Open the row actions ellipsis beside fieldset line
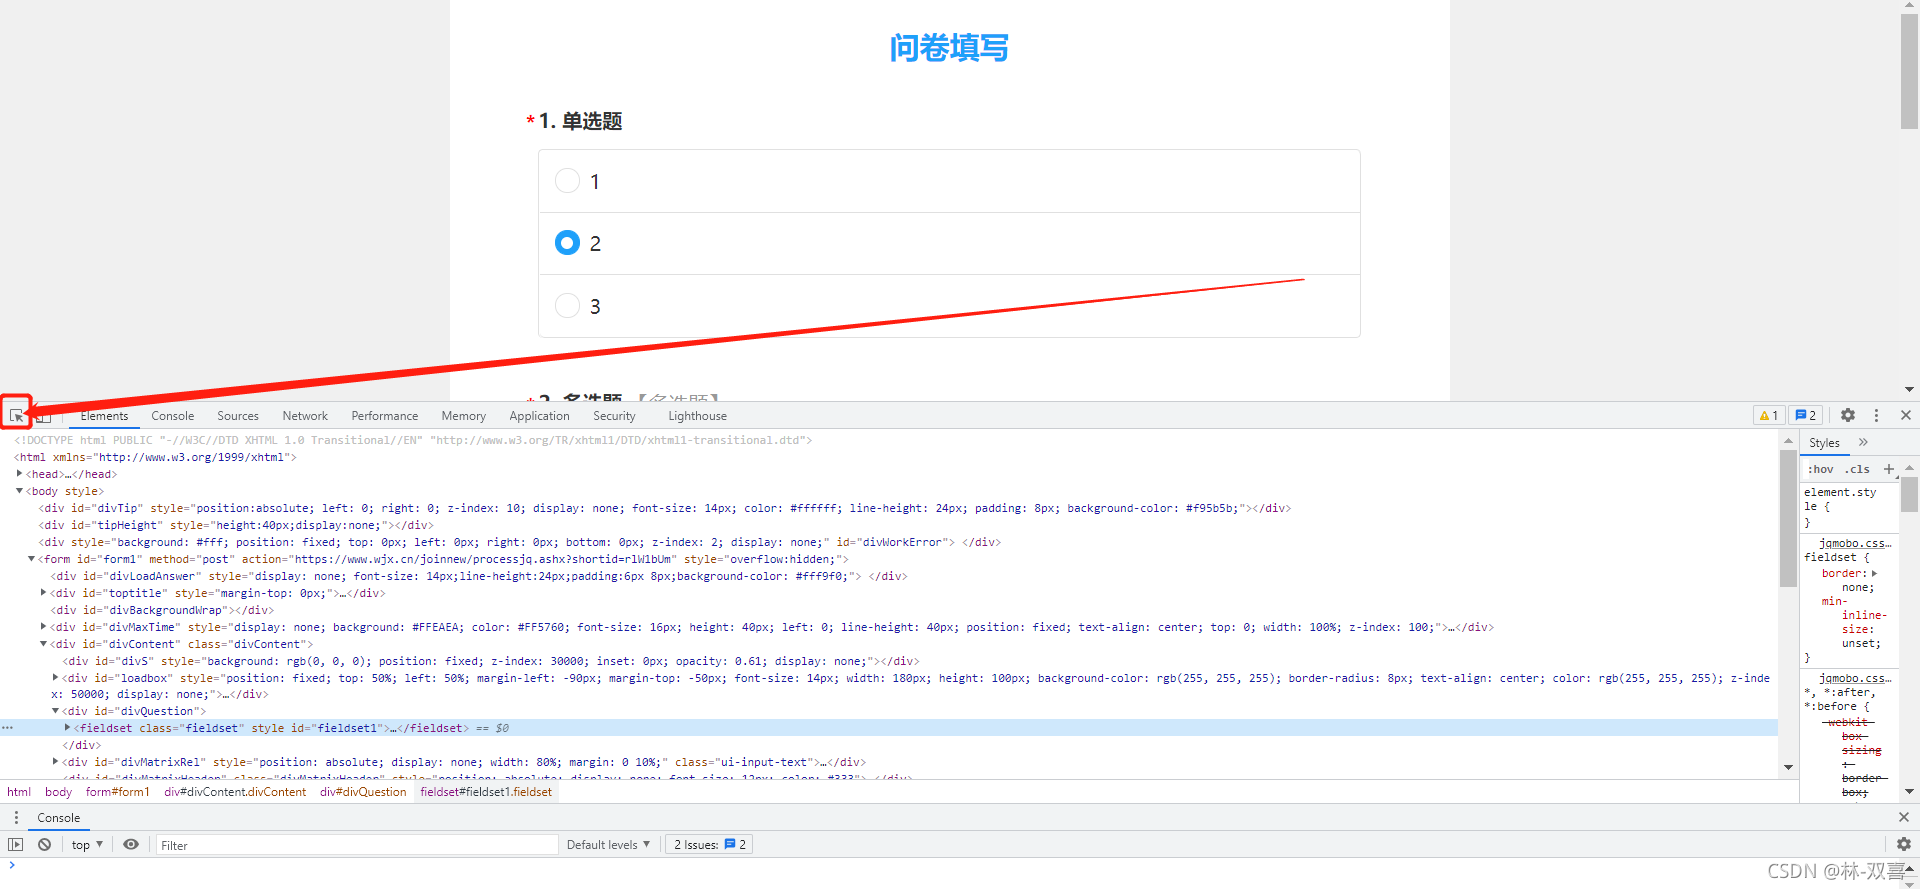1920x889 pixels. (7, 728)
